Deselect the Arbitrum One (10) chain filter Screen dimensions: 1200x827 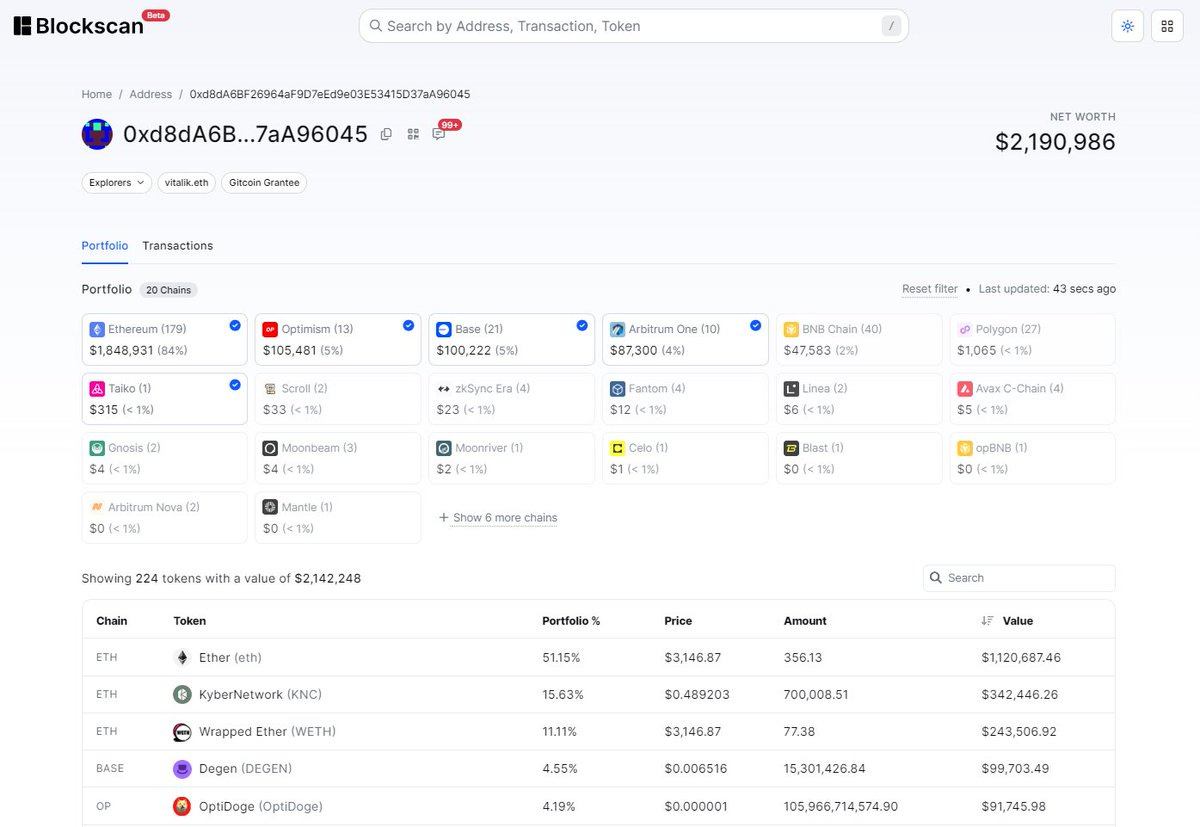685,340
